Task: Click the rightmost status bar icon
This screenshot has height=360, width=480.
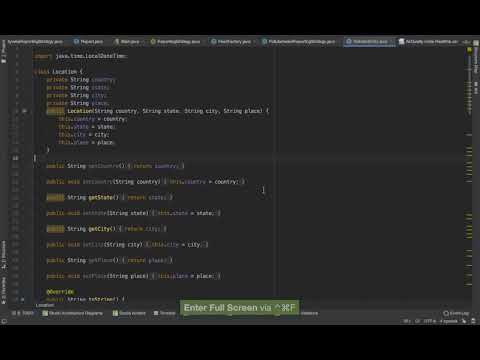Action: tap(473, 321)
